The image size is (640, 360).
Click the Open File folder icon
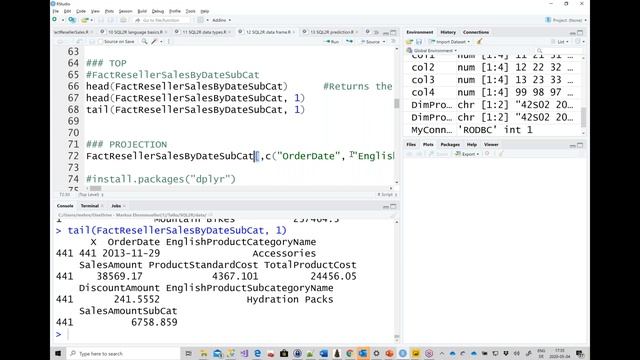point(84,20)
